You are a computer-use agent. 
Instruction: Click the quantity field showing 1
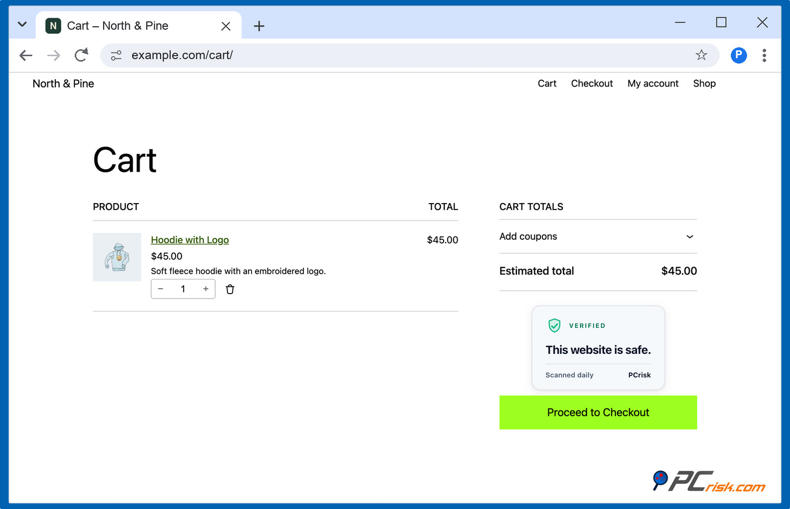coord(183,289)
